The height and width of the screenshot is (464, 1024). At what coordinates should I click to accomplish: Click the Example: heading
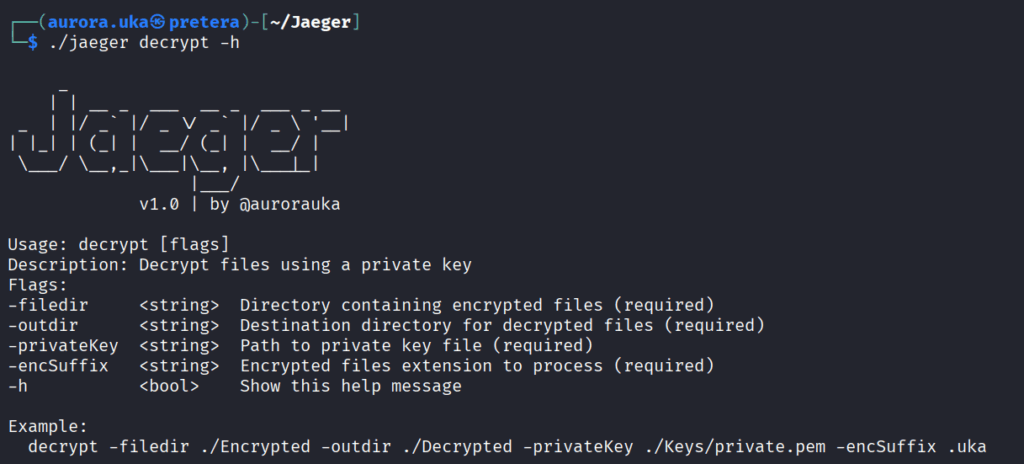[48, 426]
